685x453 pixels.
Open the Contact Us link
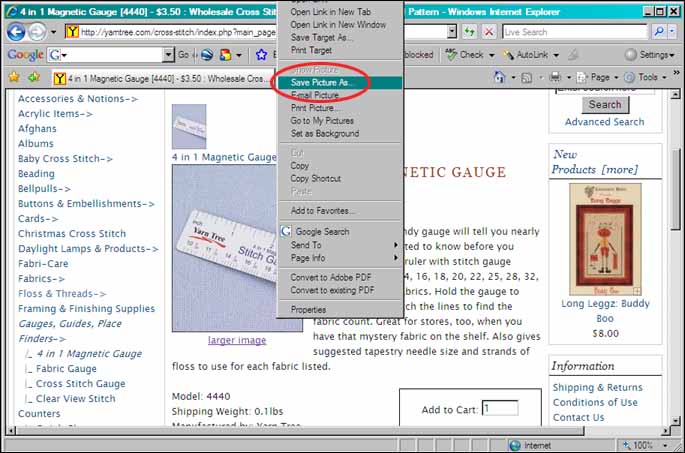coord(578,417)
